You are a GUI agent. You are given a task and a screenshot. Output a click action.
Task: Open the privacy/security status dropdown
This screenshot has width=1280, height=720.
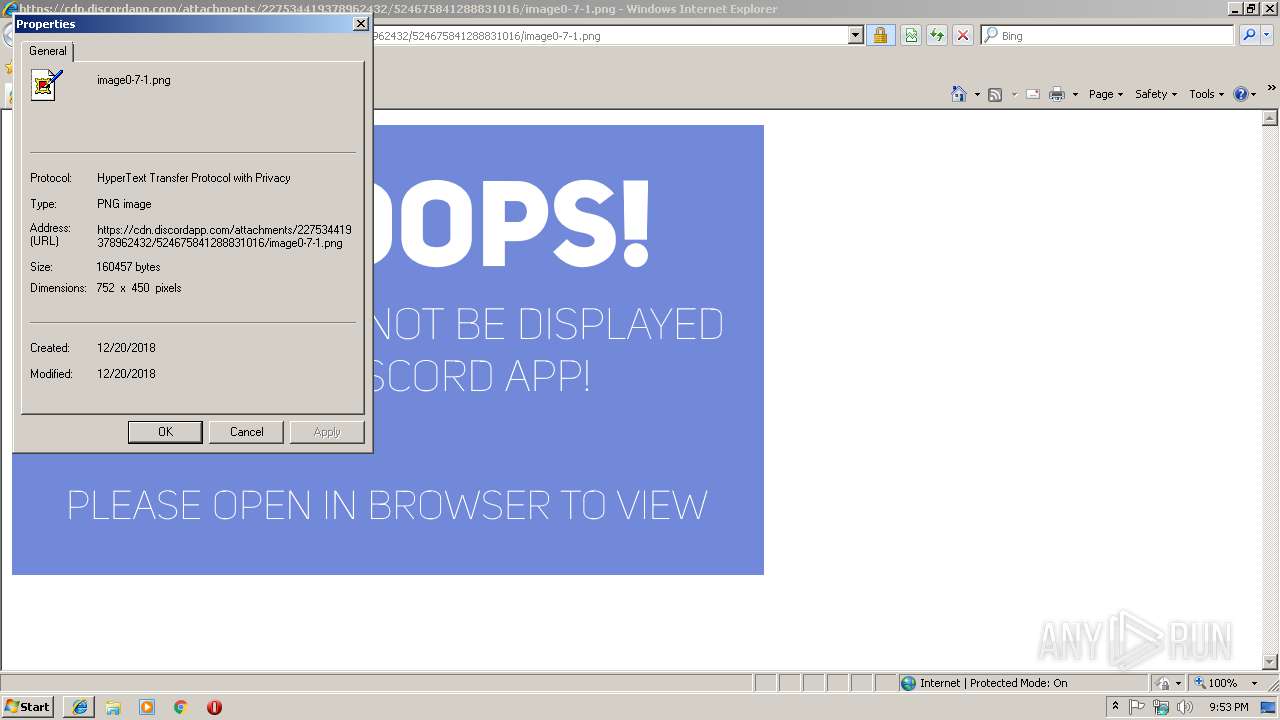[1168, 683]
